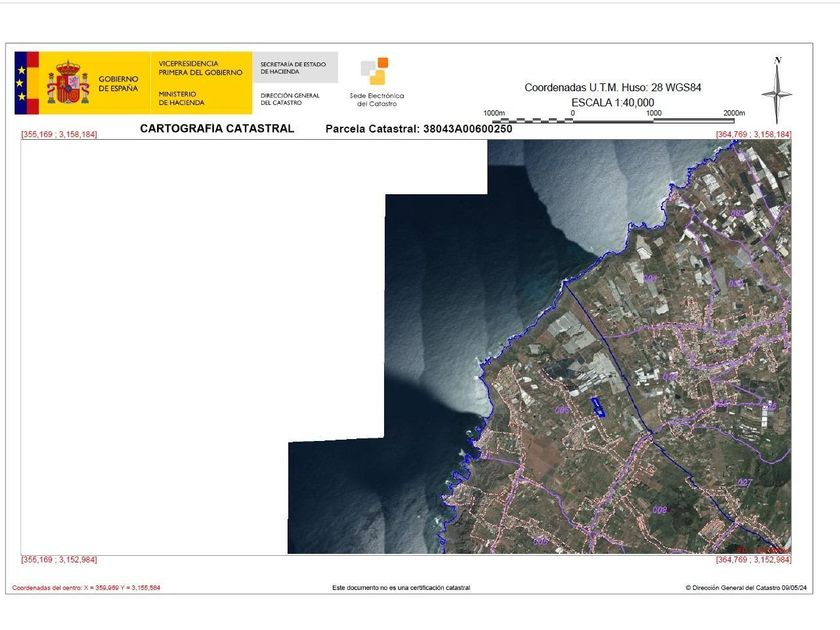840x630 pixels.
Task: Click "GOBIERNO DE ESPAÑA" text
Action: click(118, 84)
